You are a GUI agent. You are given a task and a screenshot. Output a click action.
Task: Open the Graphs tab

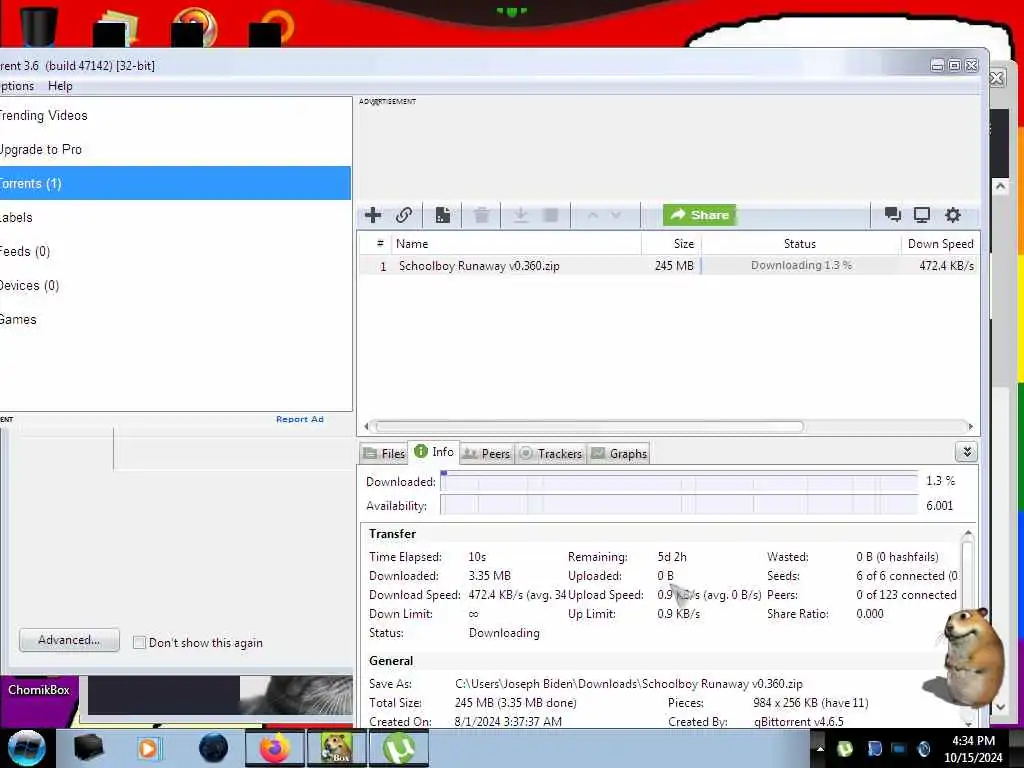click(619, 453)
